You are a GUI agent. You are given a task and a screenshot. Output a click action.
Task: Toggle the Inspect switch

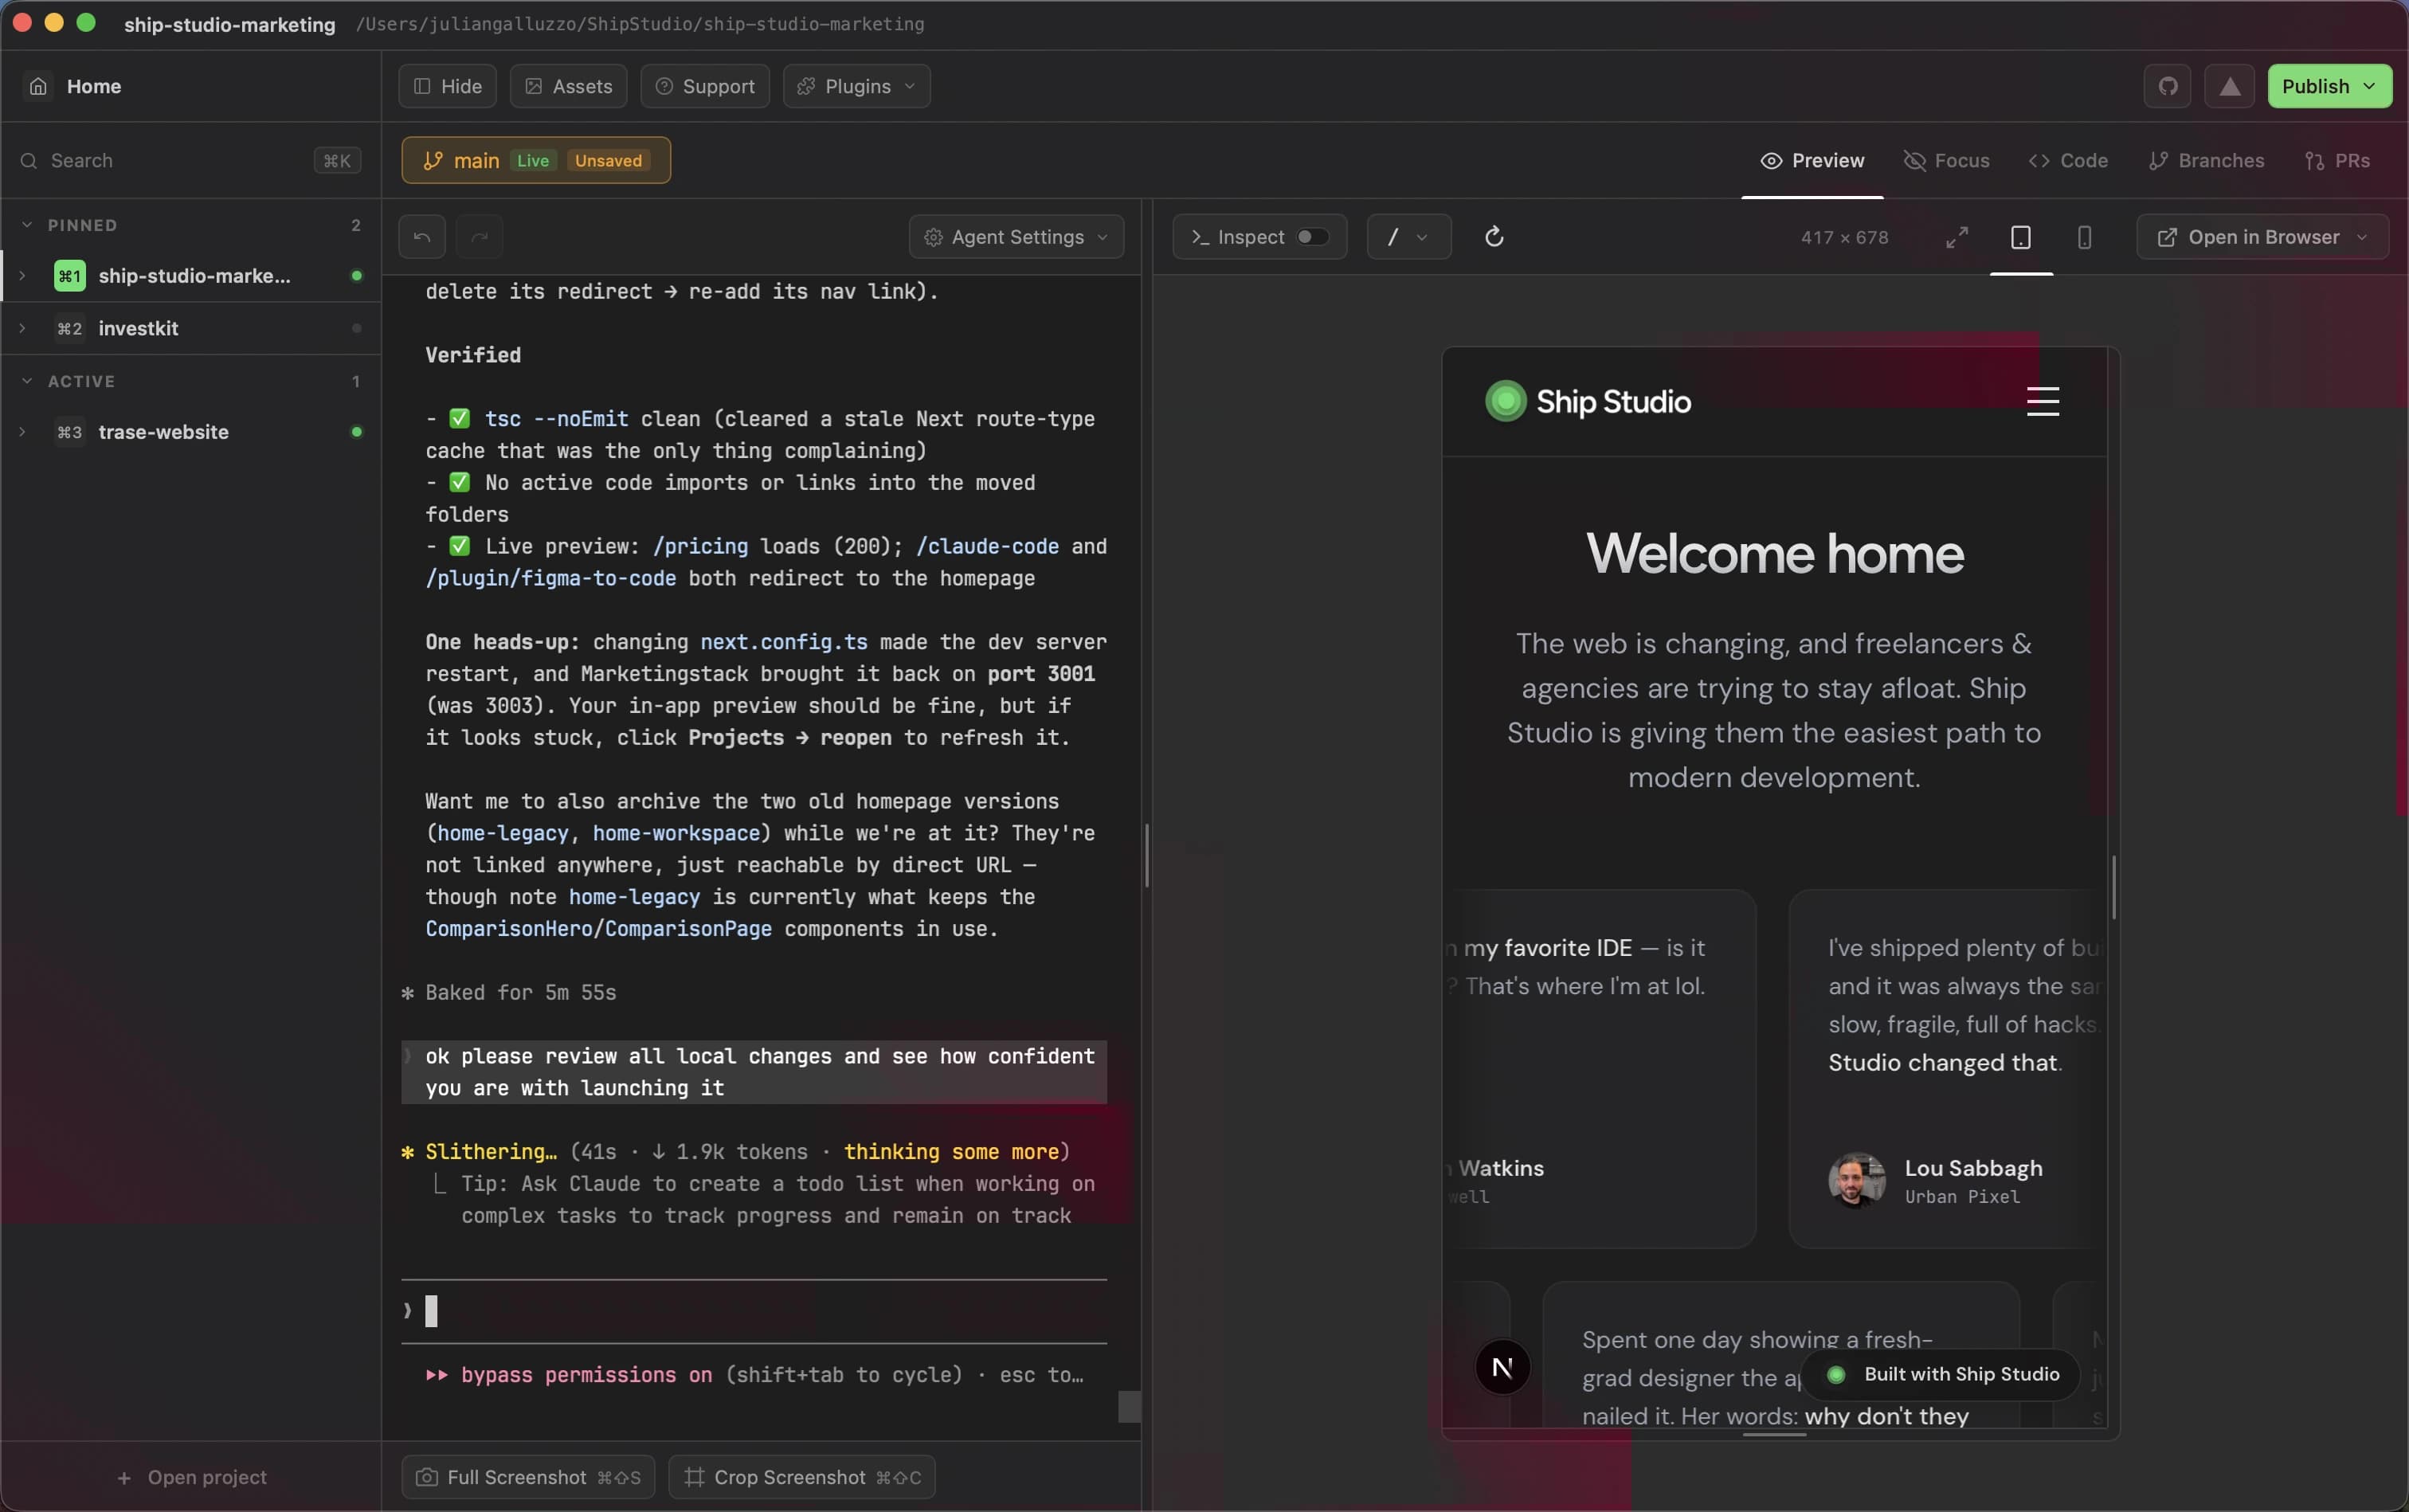tap(1312, 237)
